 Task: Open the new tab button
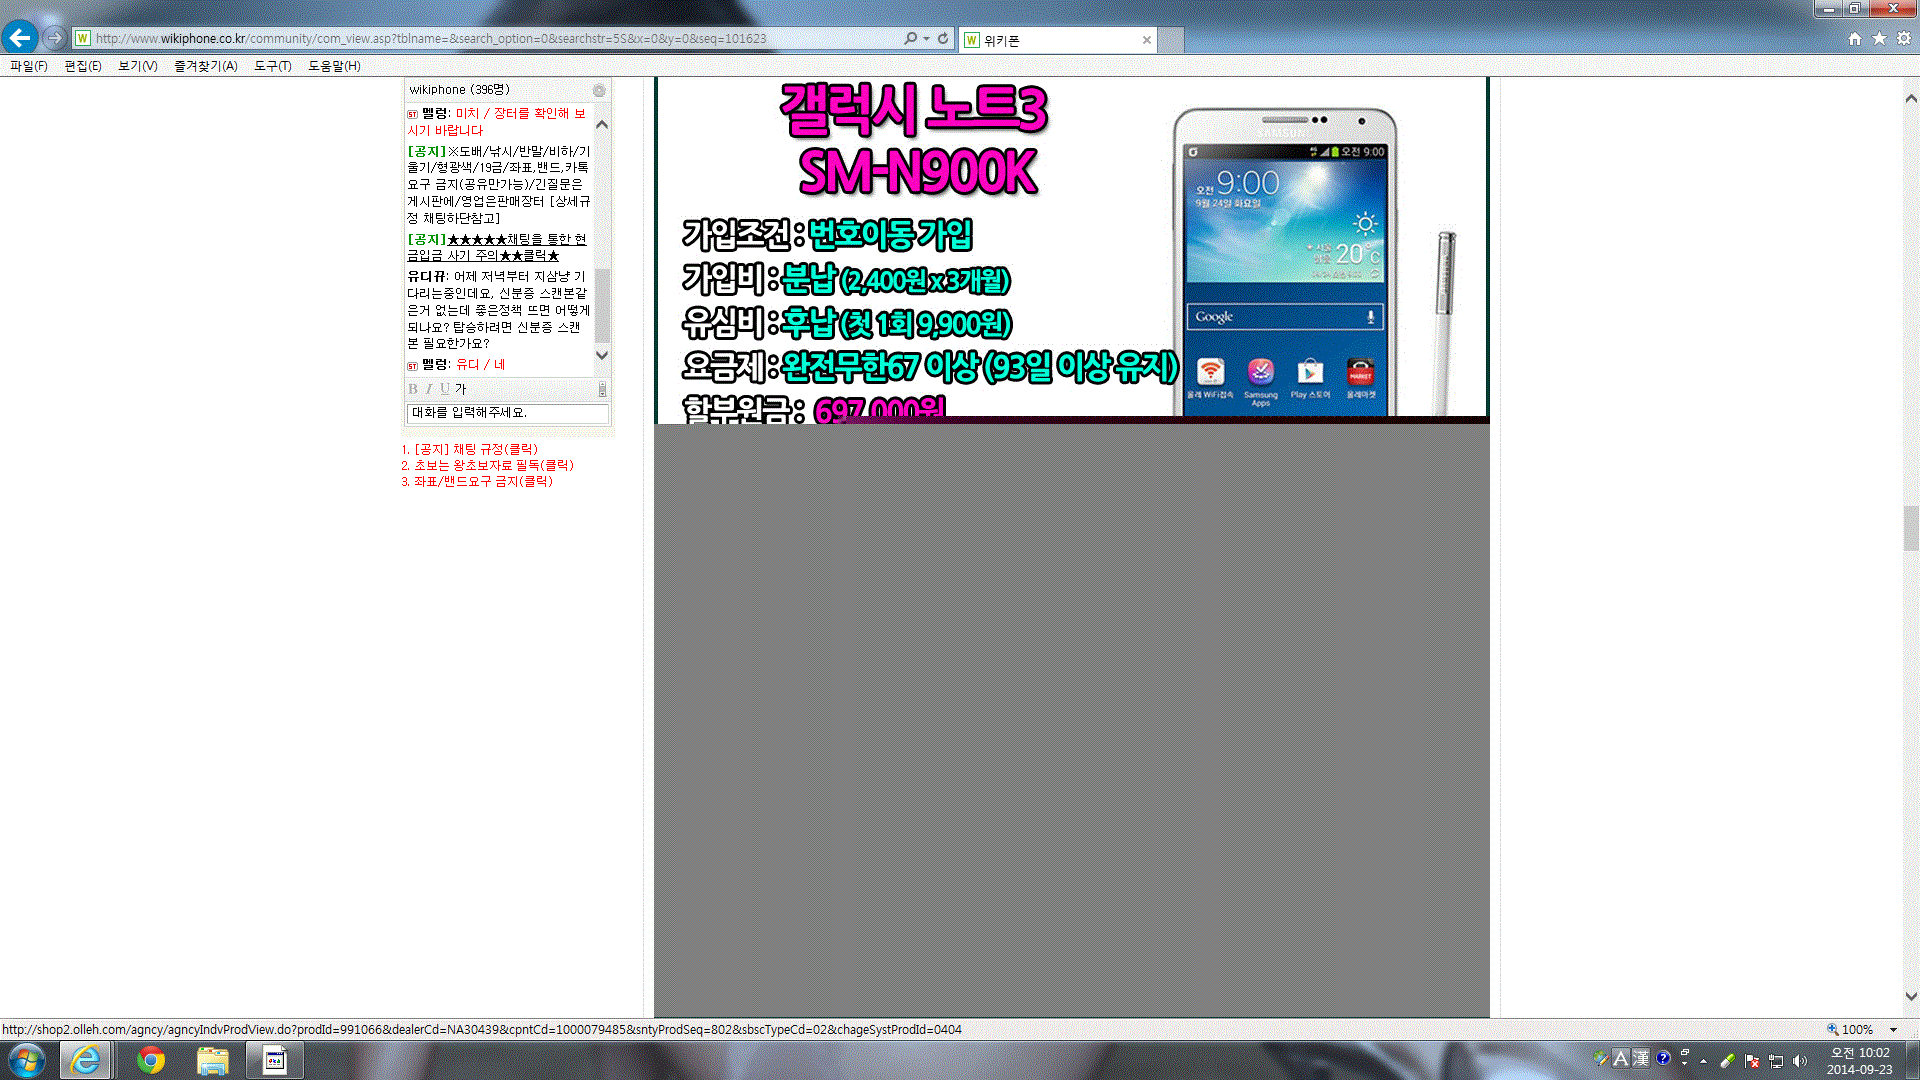pyautogui.click(x=1172, y=40)
